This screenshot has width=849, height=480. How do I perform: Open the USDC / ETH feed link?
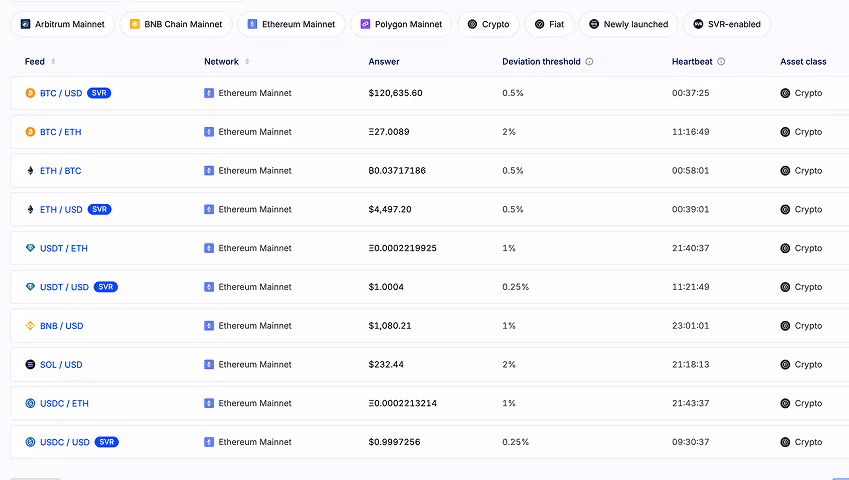[64, 404]
